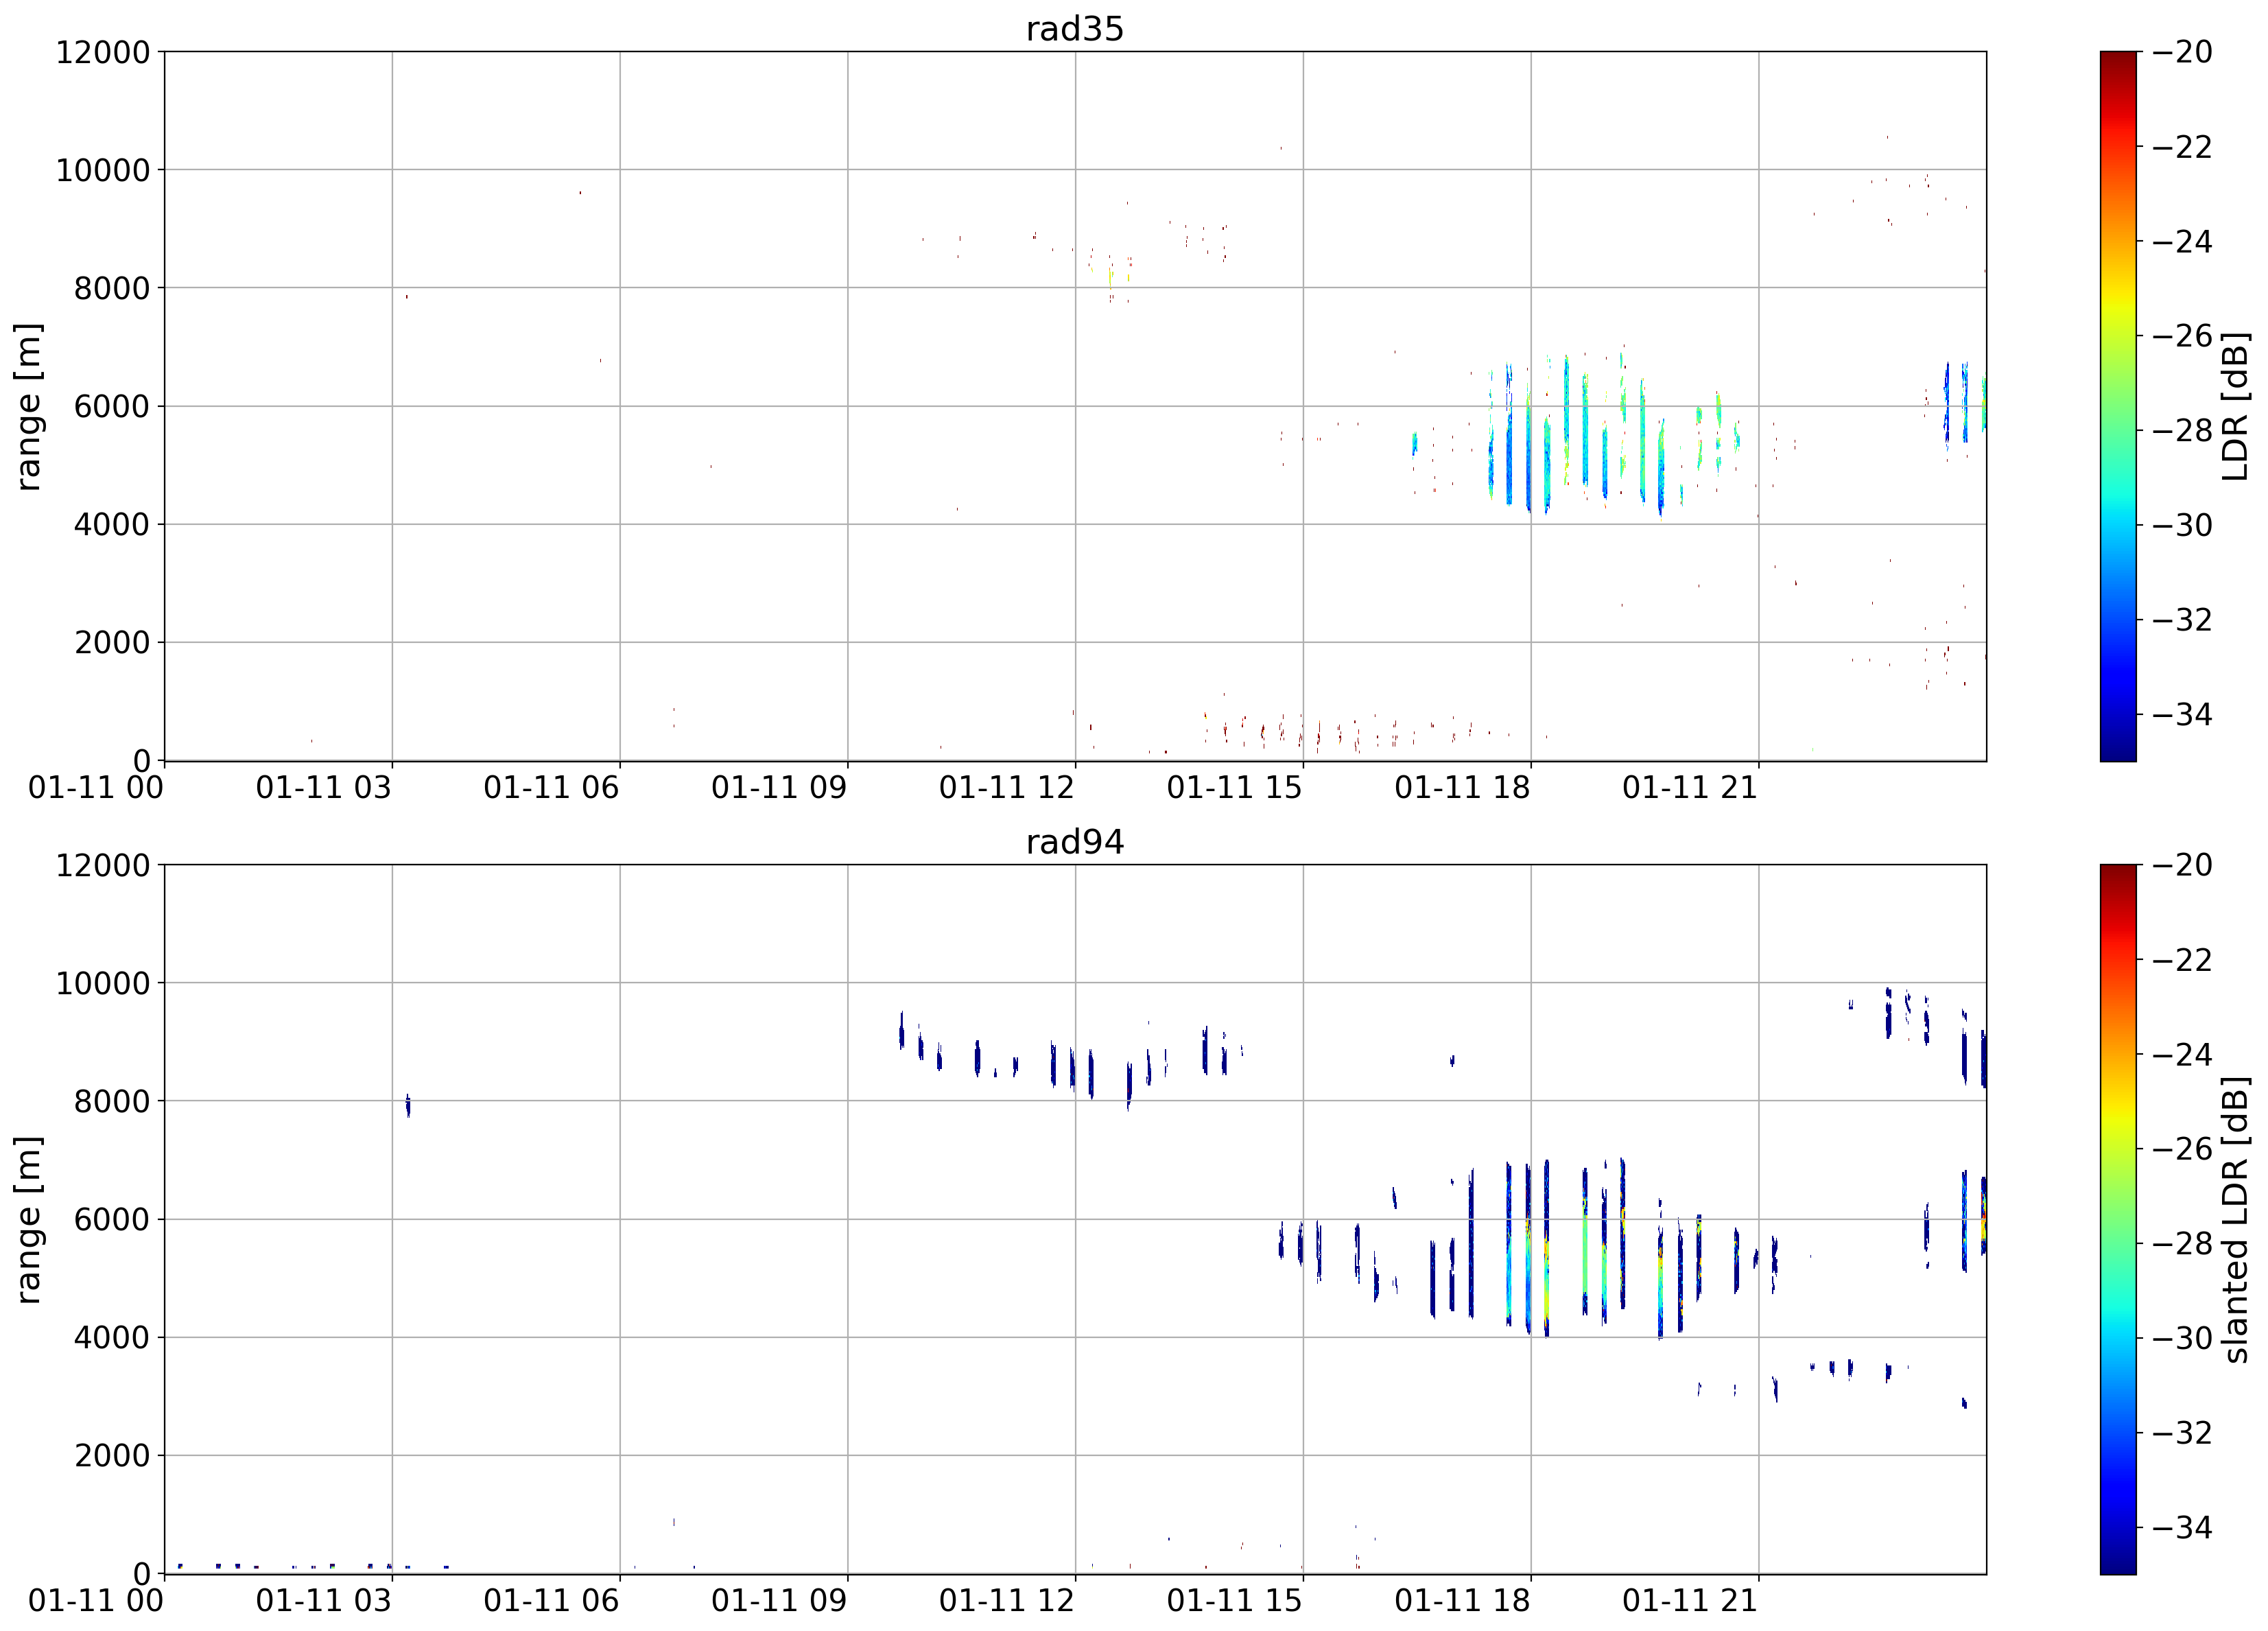Select the −22 tick on slanted LDR colorbar
This screenshot has height=1631, width=2268.
pos(2182,960)
